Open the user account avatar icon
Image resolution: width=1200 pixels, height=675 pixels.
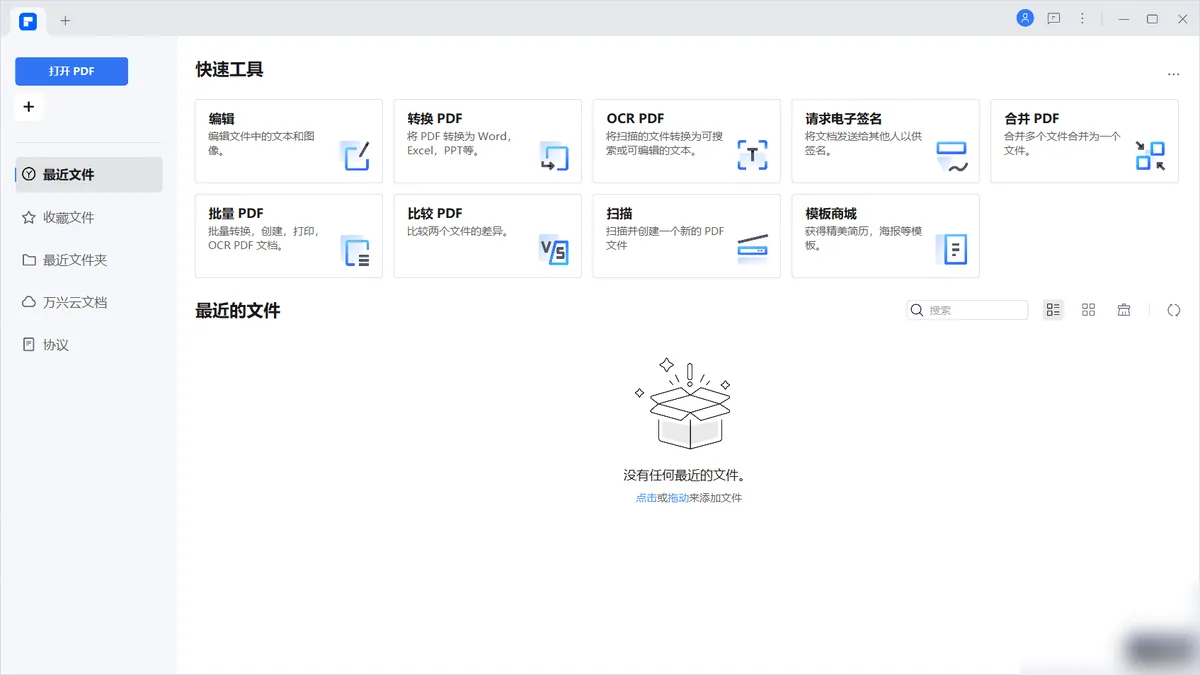tap(1025, 18)
